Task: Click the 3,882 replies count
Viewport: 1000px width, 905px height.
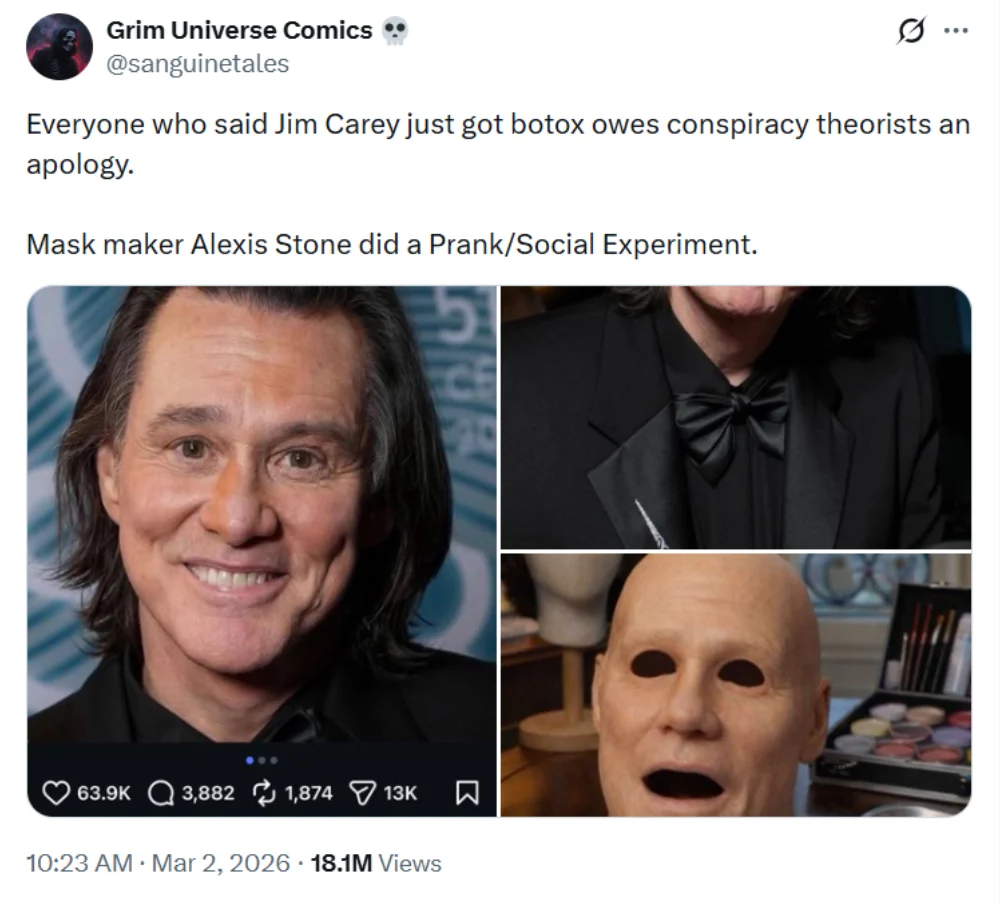Action: click(x=208, y=793)
